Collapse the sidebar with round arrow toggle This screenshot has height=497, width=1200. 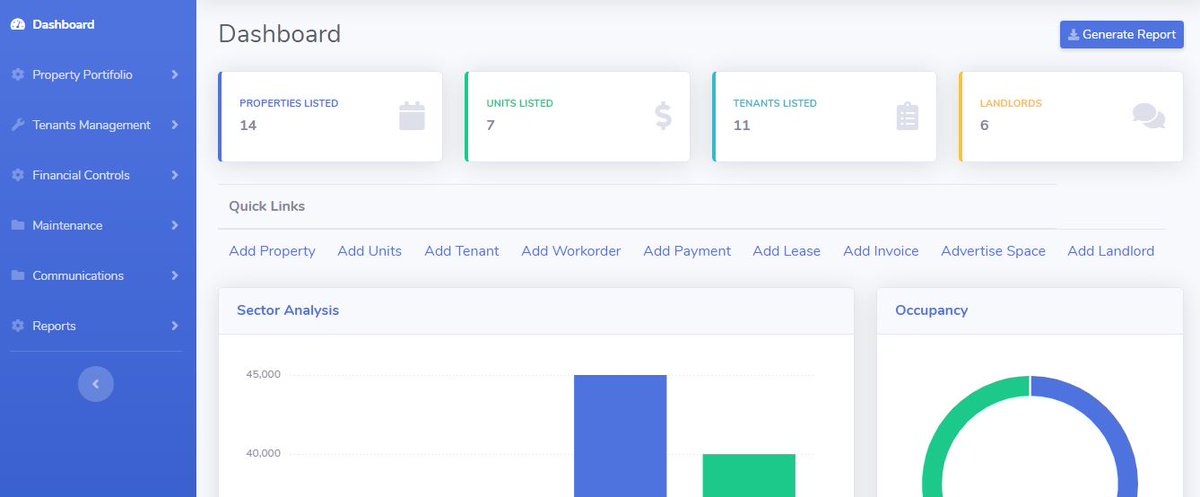point(96,383)
